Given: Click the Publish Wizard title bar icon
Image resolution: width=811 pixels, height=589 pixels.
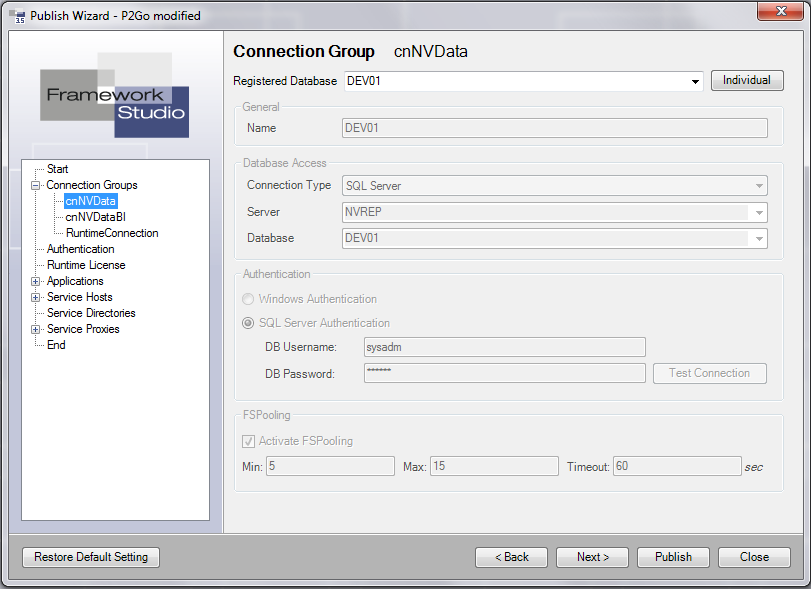Looking at the screenshot, I should coord(17,16).
